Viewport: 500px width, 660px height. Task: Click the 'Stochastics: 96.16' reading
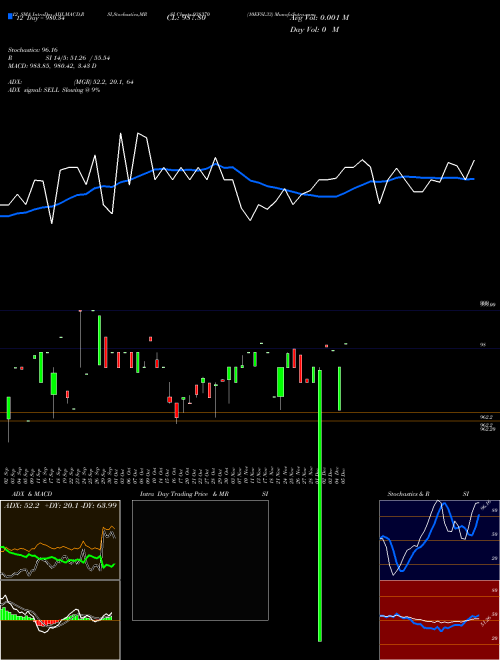[33, 50]
